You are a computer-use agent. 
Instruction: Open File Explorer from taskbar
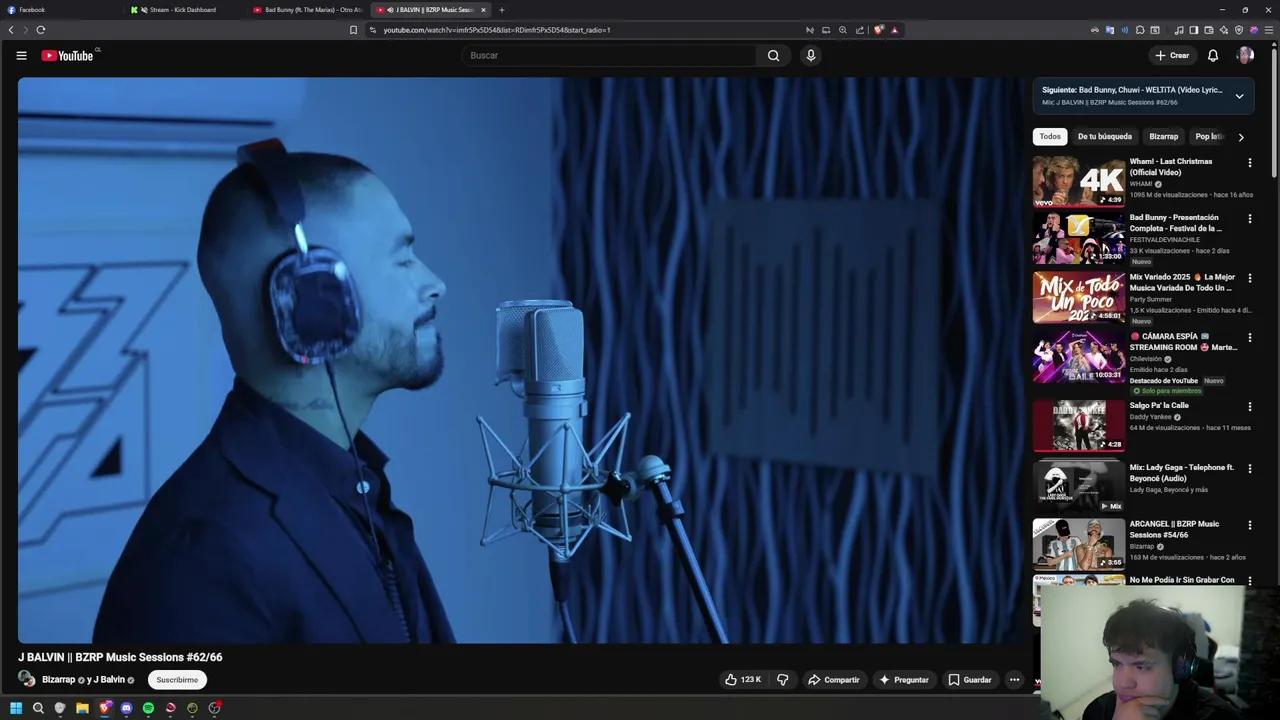tap(82, 708)
